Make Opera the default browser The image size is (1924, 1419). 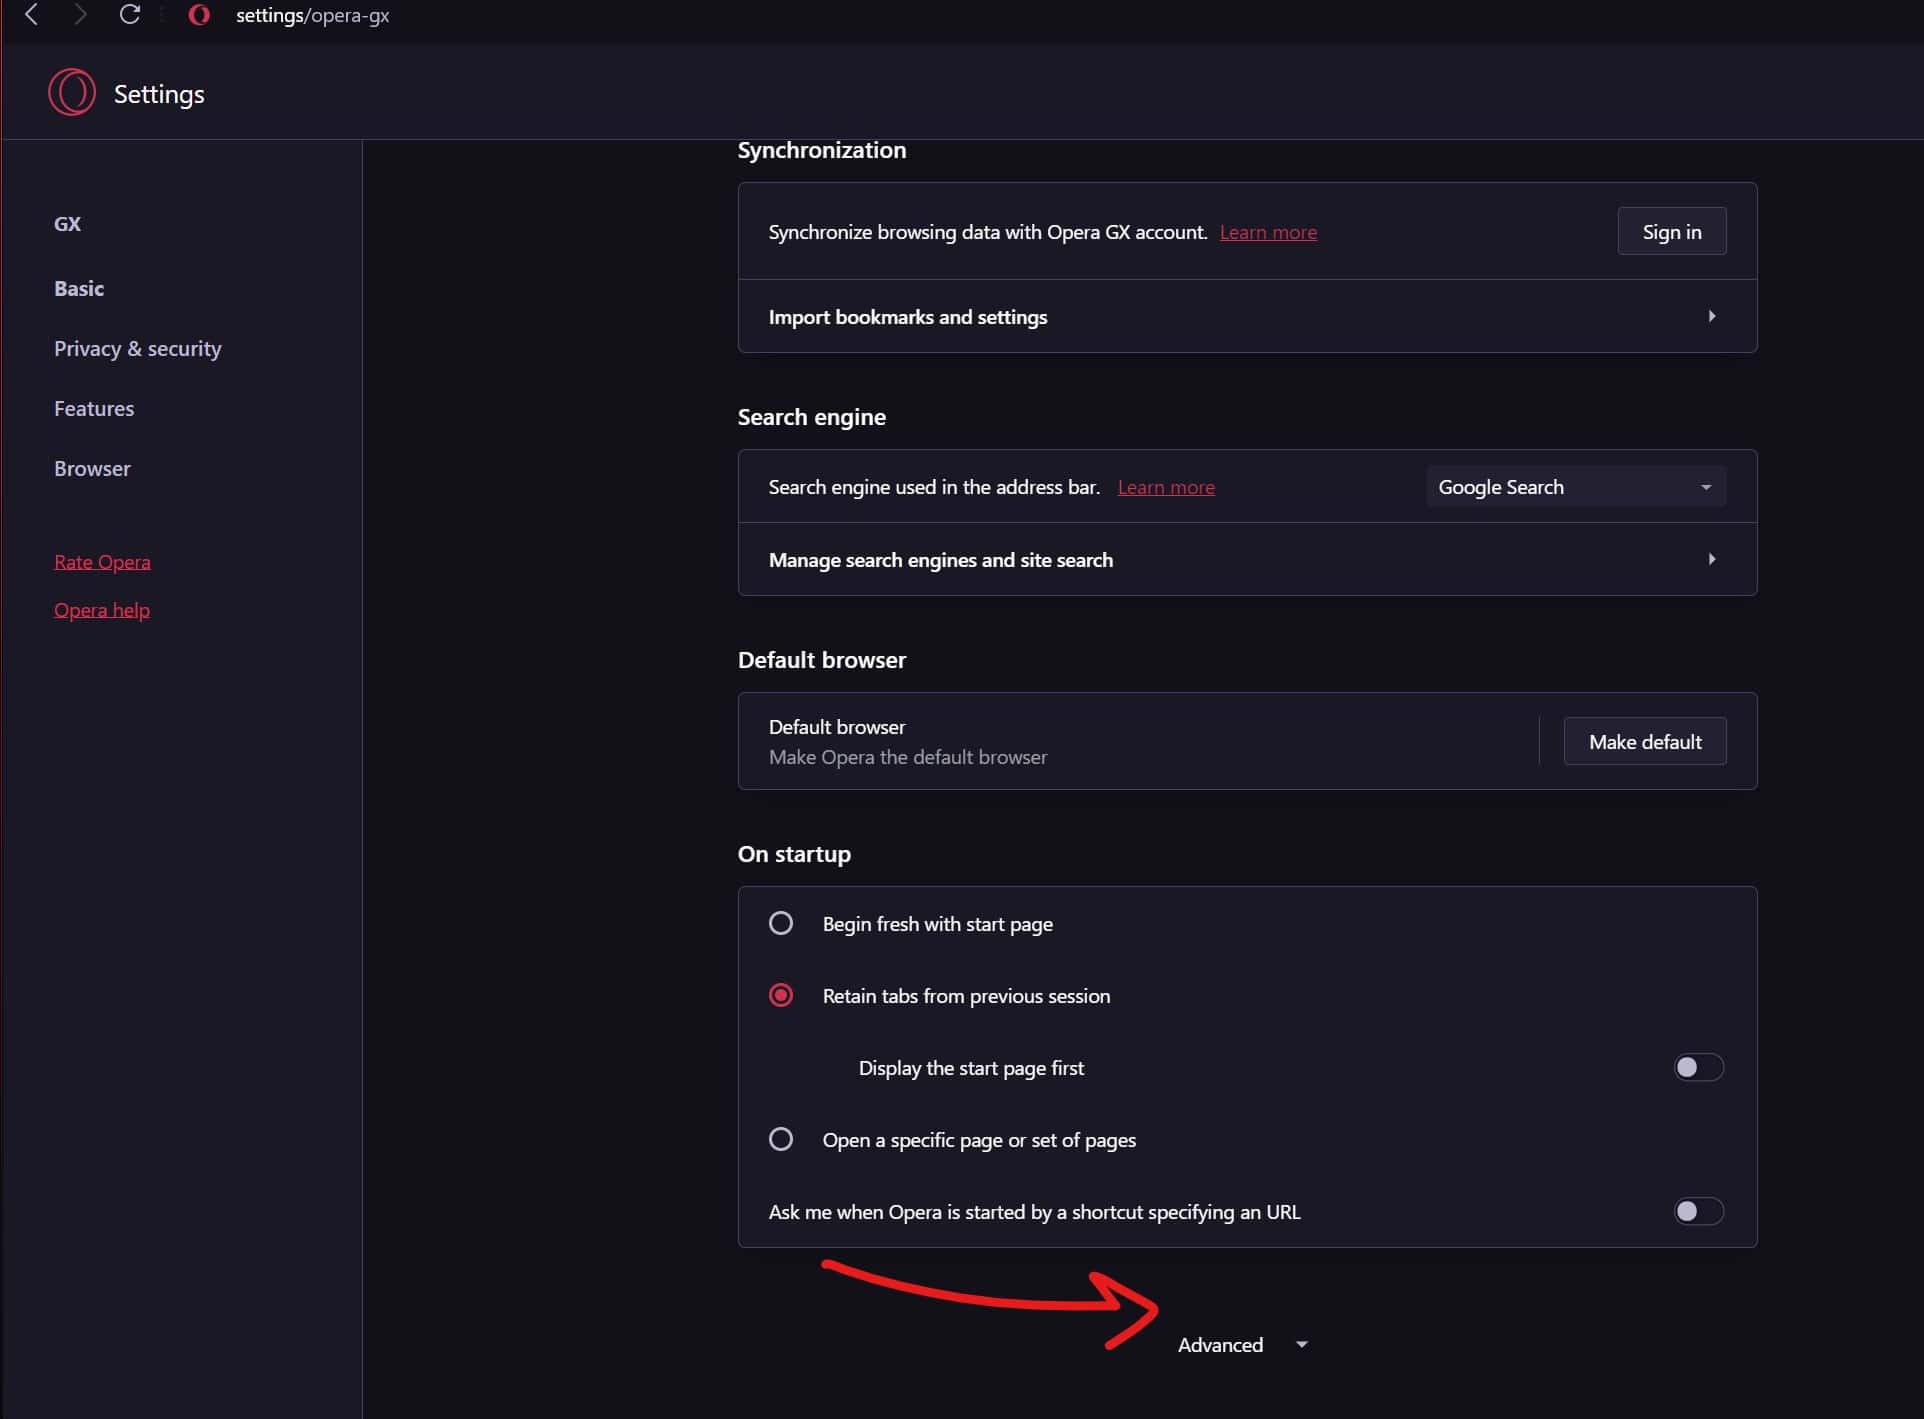tap(1645, 742)
